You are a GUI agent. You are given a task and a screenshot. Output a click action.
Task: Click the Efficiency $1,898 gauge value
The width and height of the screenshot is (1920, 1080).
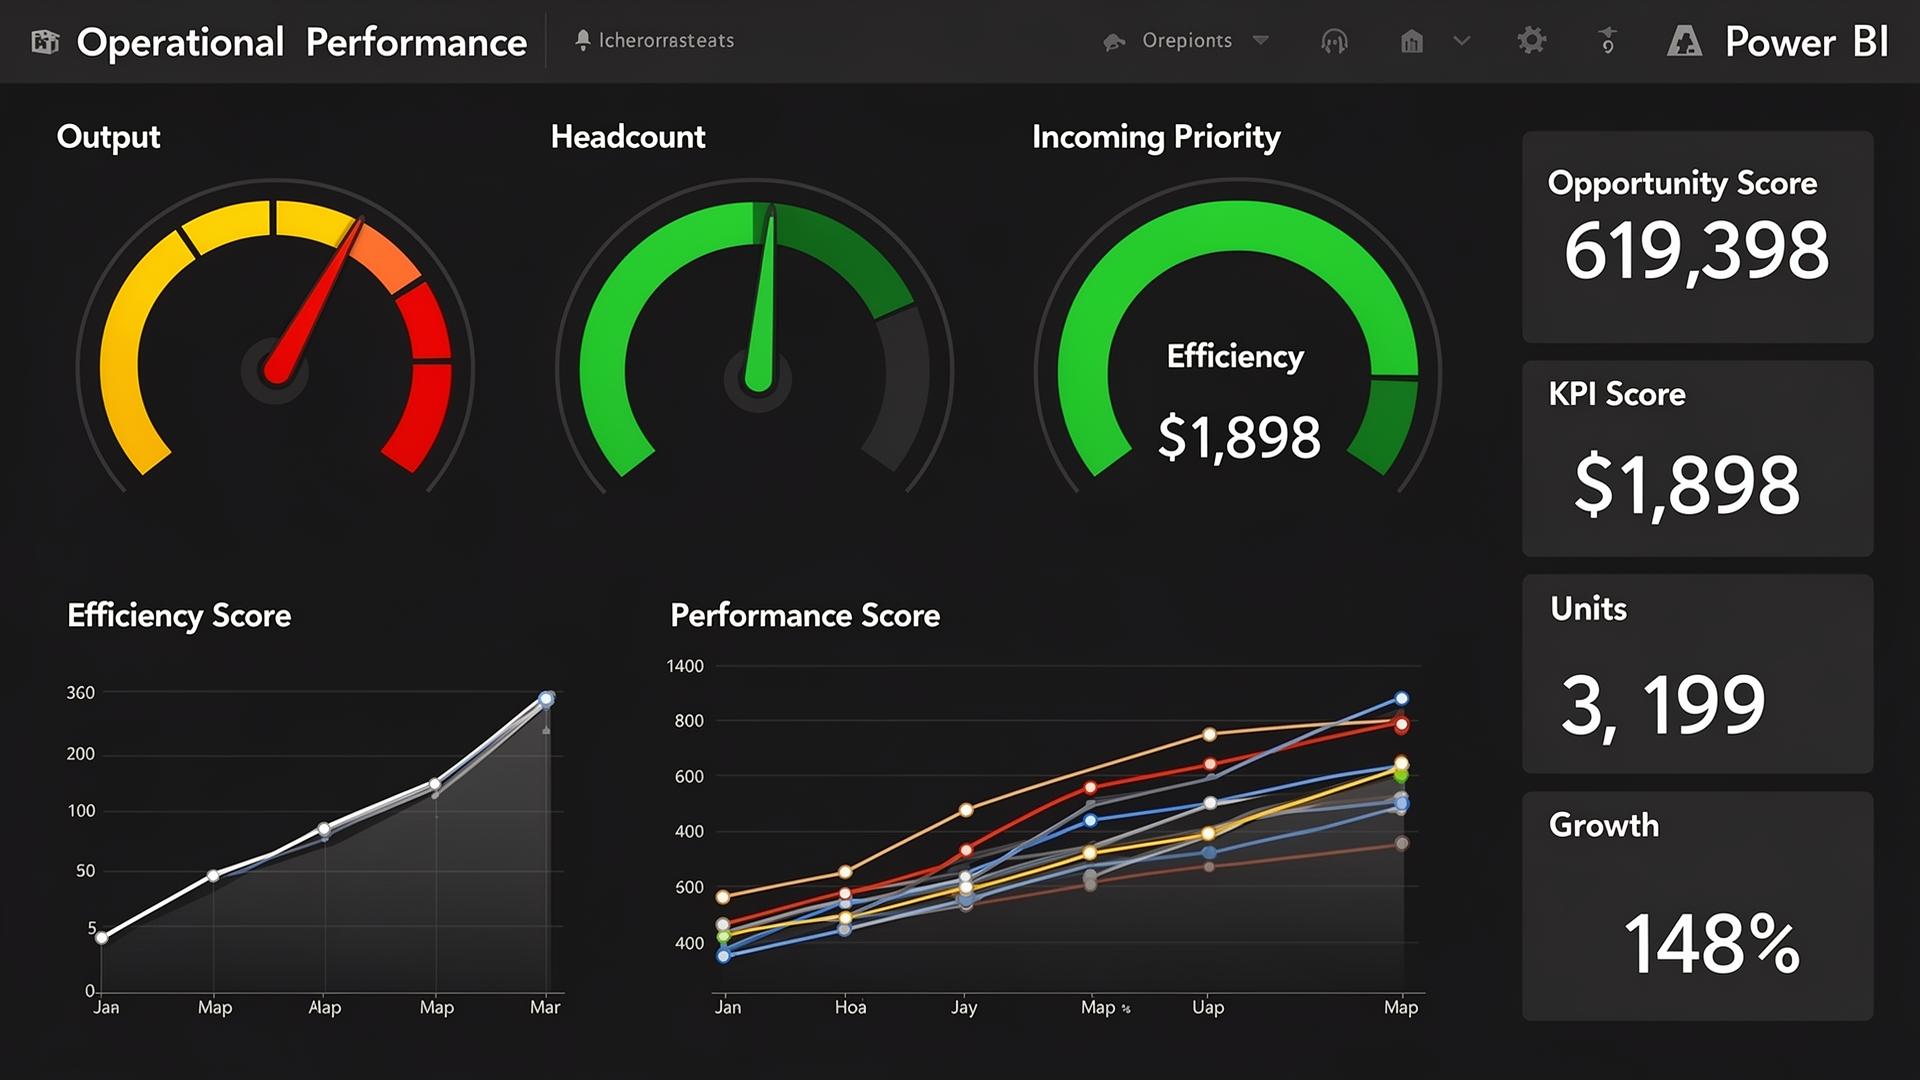tap(1239, 437)
